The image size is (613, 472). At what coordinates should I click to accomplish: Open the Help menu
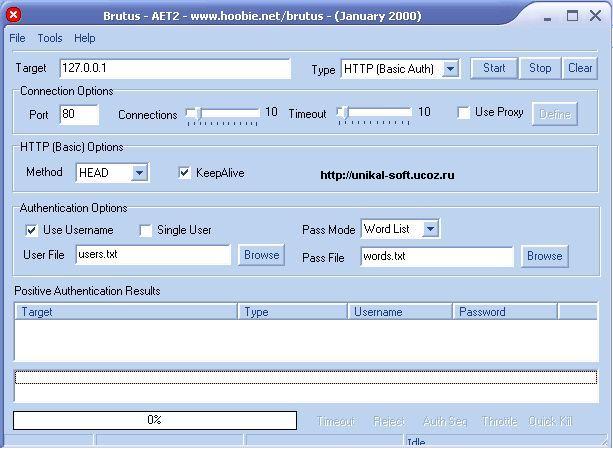85,38
